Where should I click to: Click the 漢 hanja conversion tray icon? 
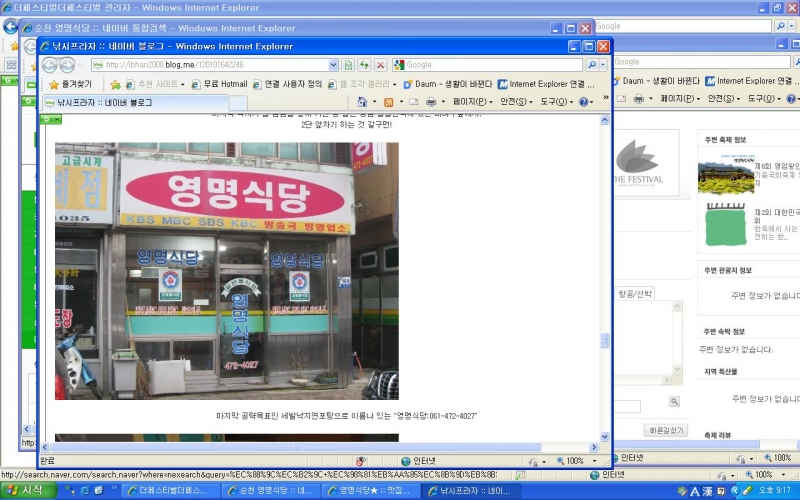(707, 491)
